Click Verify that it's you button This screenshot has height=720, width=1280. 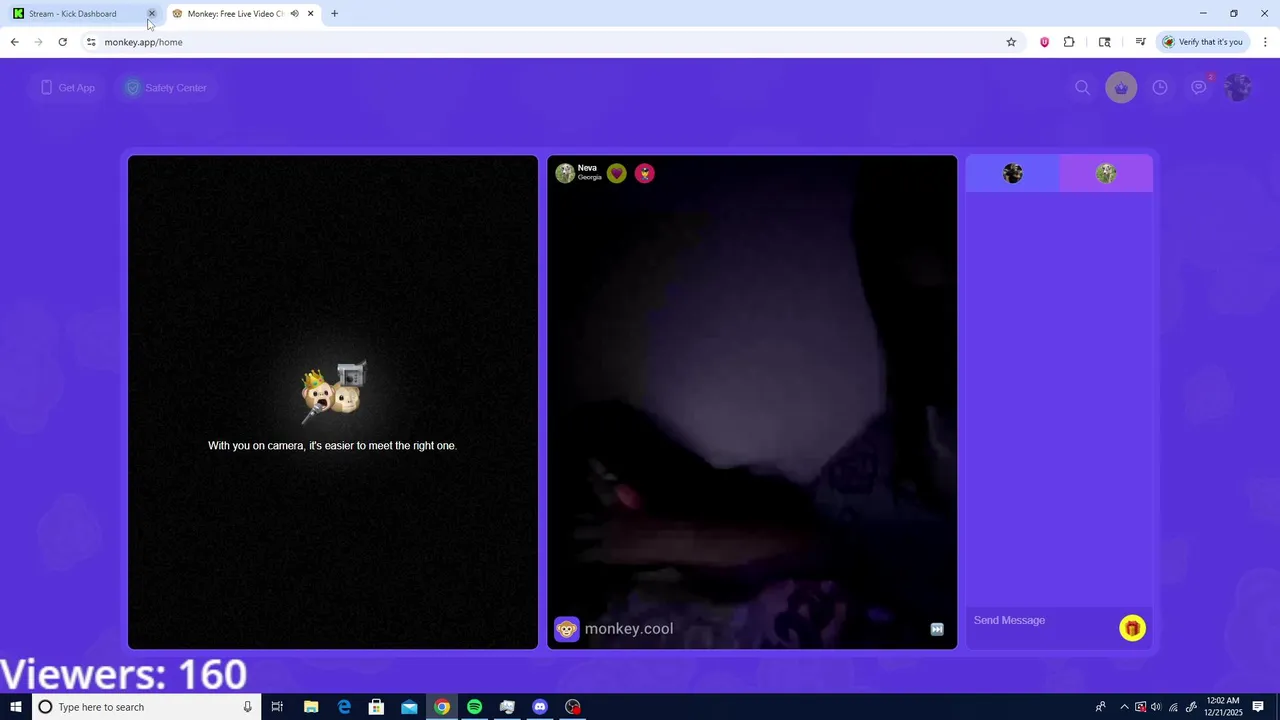point(1203,42)
